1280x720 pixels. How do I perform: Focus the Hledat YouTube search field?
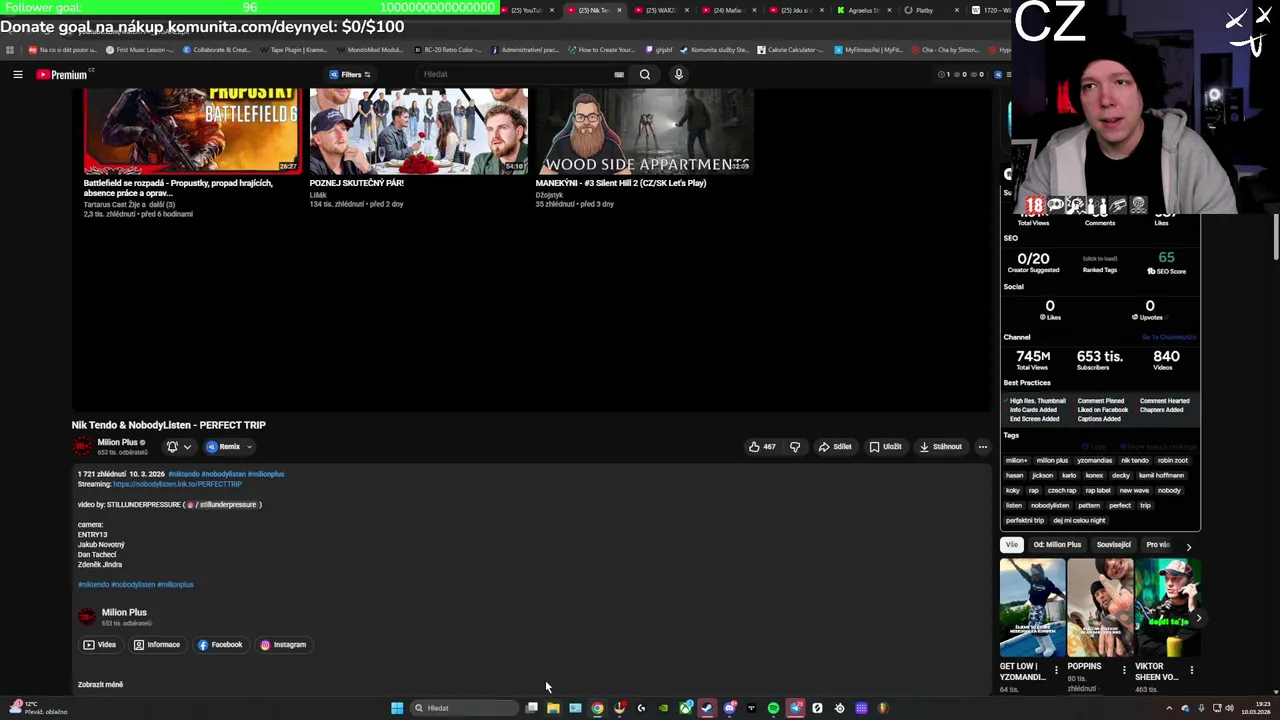tap(515, 74)
